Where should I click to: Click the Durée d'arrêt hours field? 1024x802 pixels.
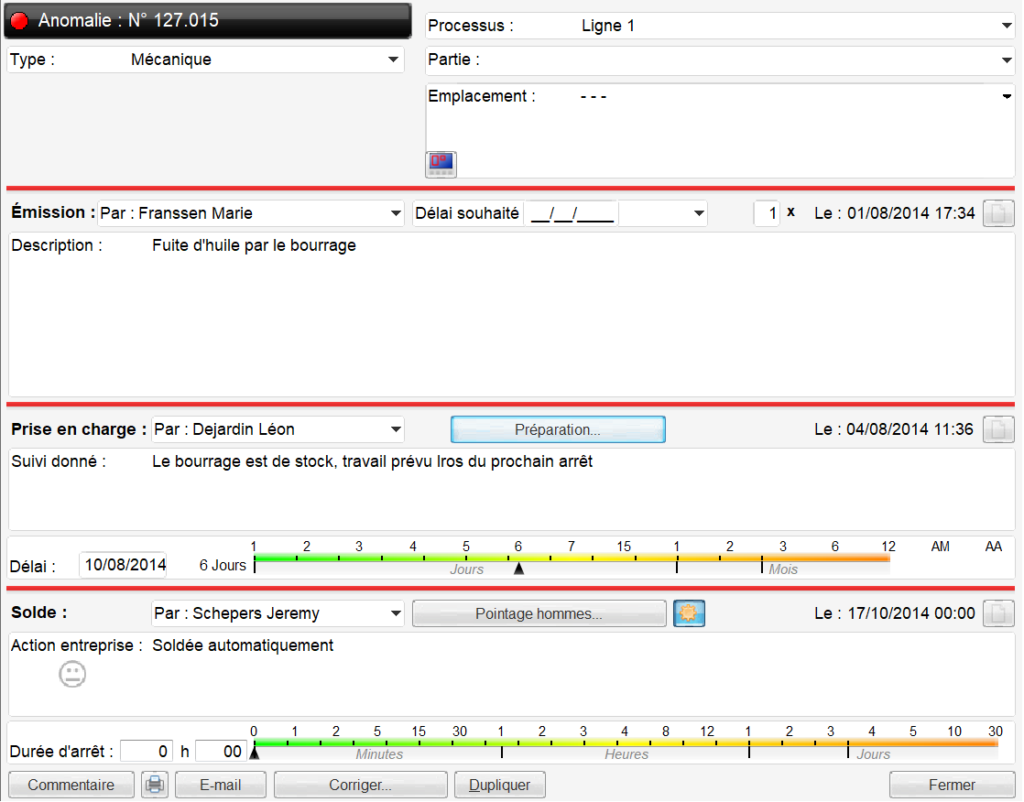click(146, 751)
